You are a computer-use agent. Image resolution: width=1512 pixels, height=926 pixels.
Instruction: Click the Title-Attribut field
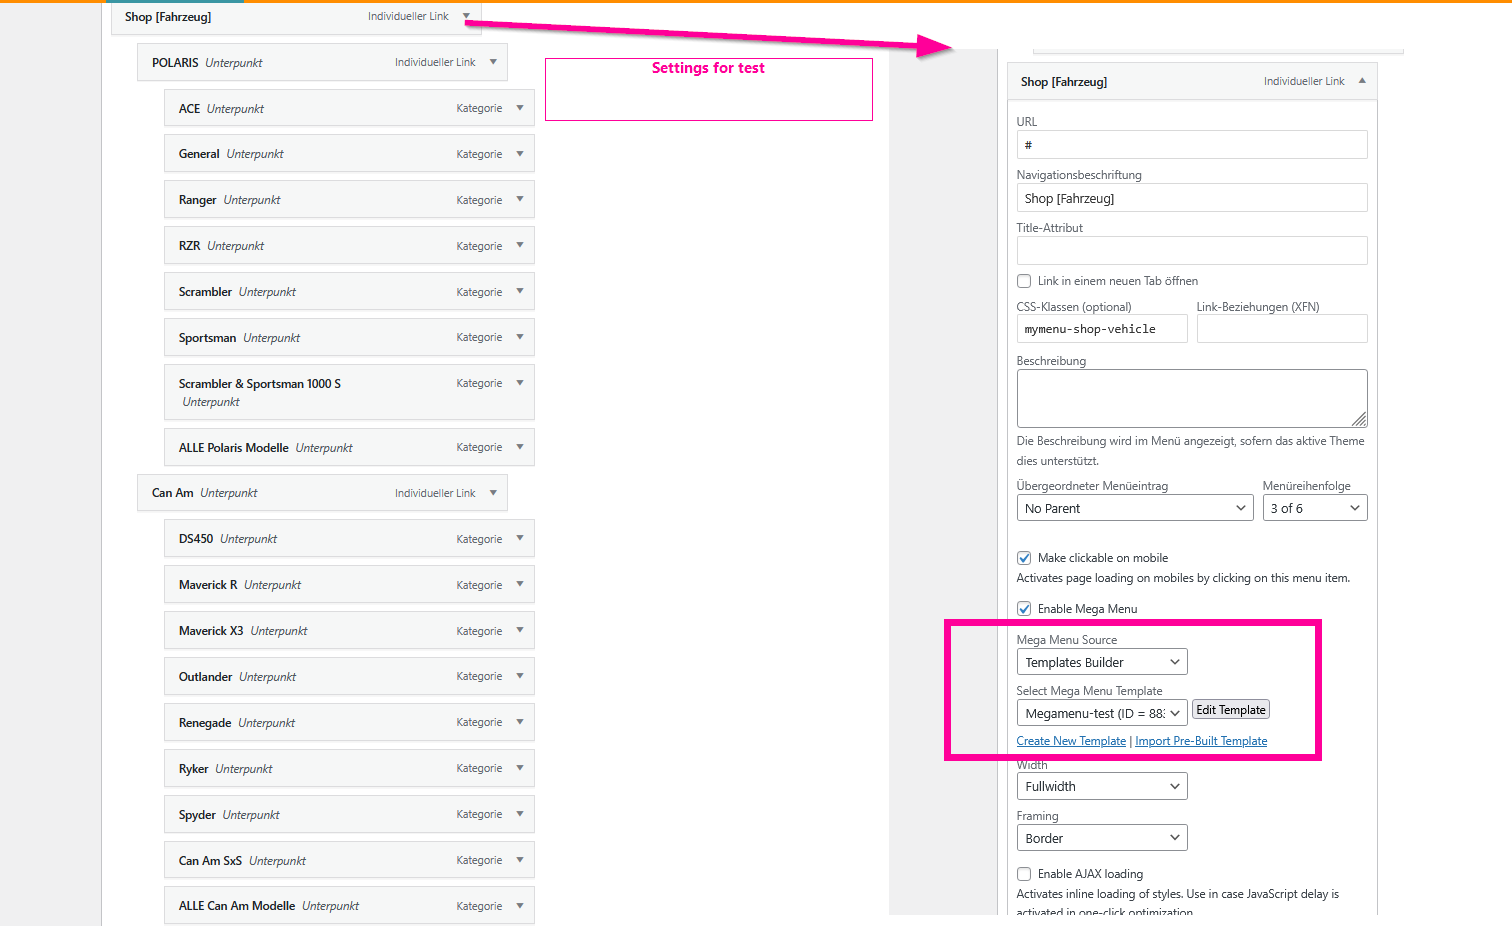click(x=1192, y=251)
